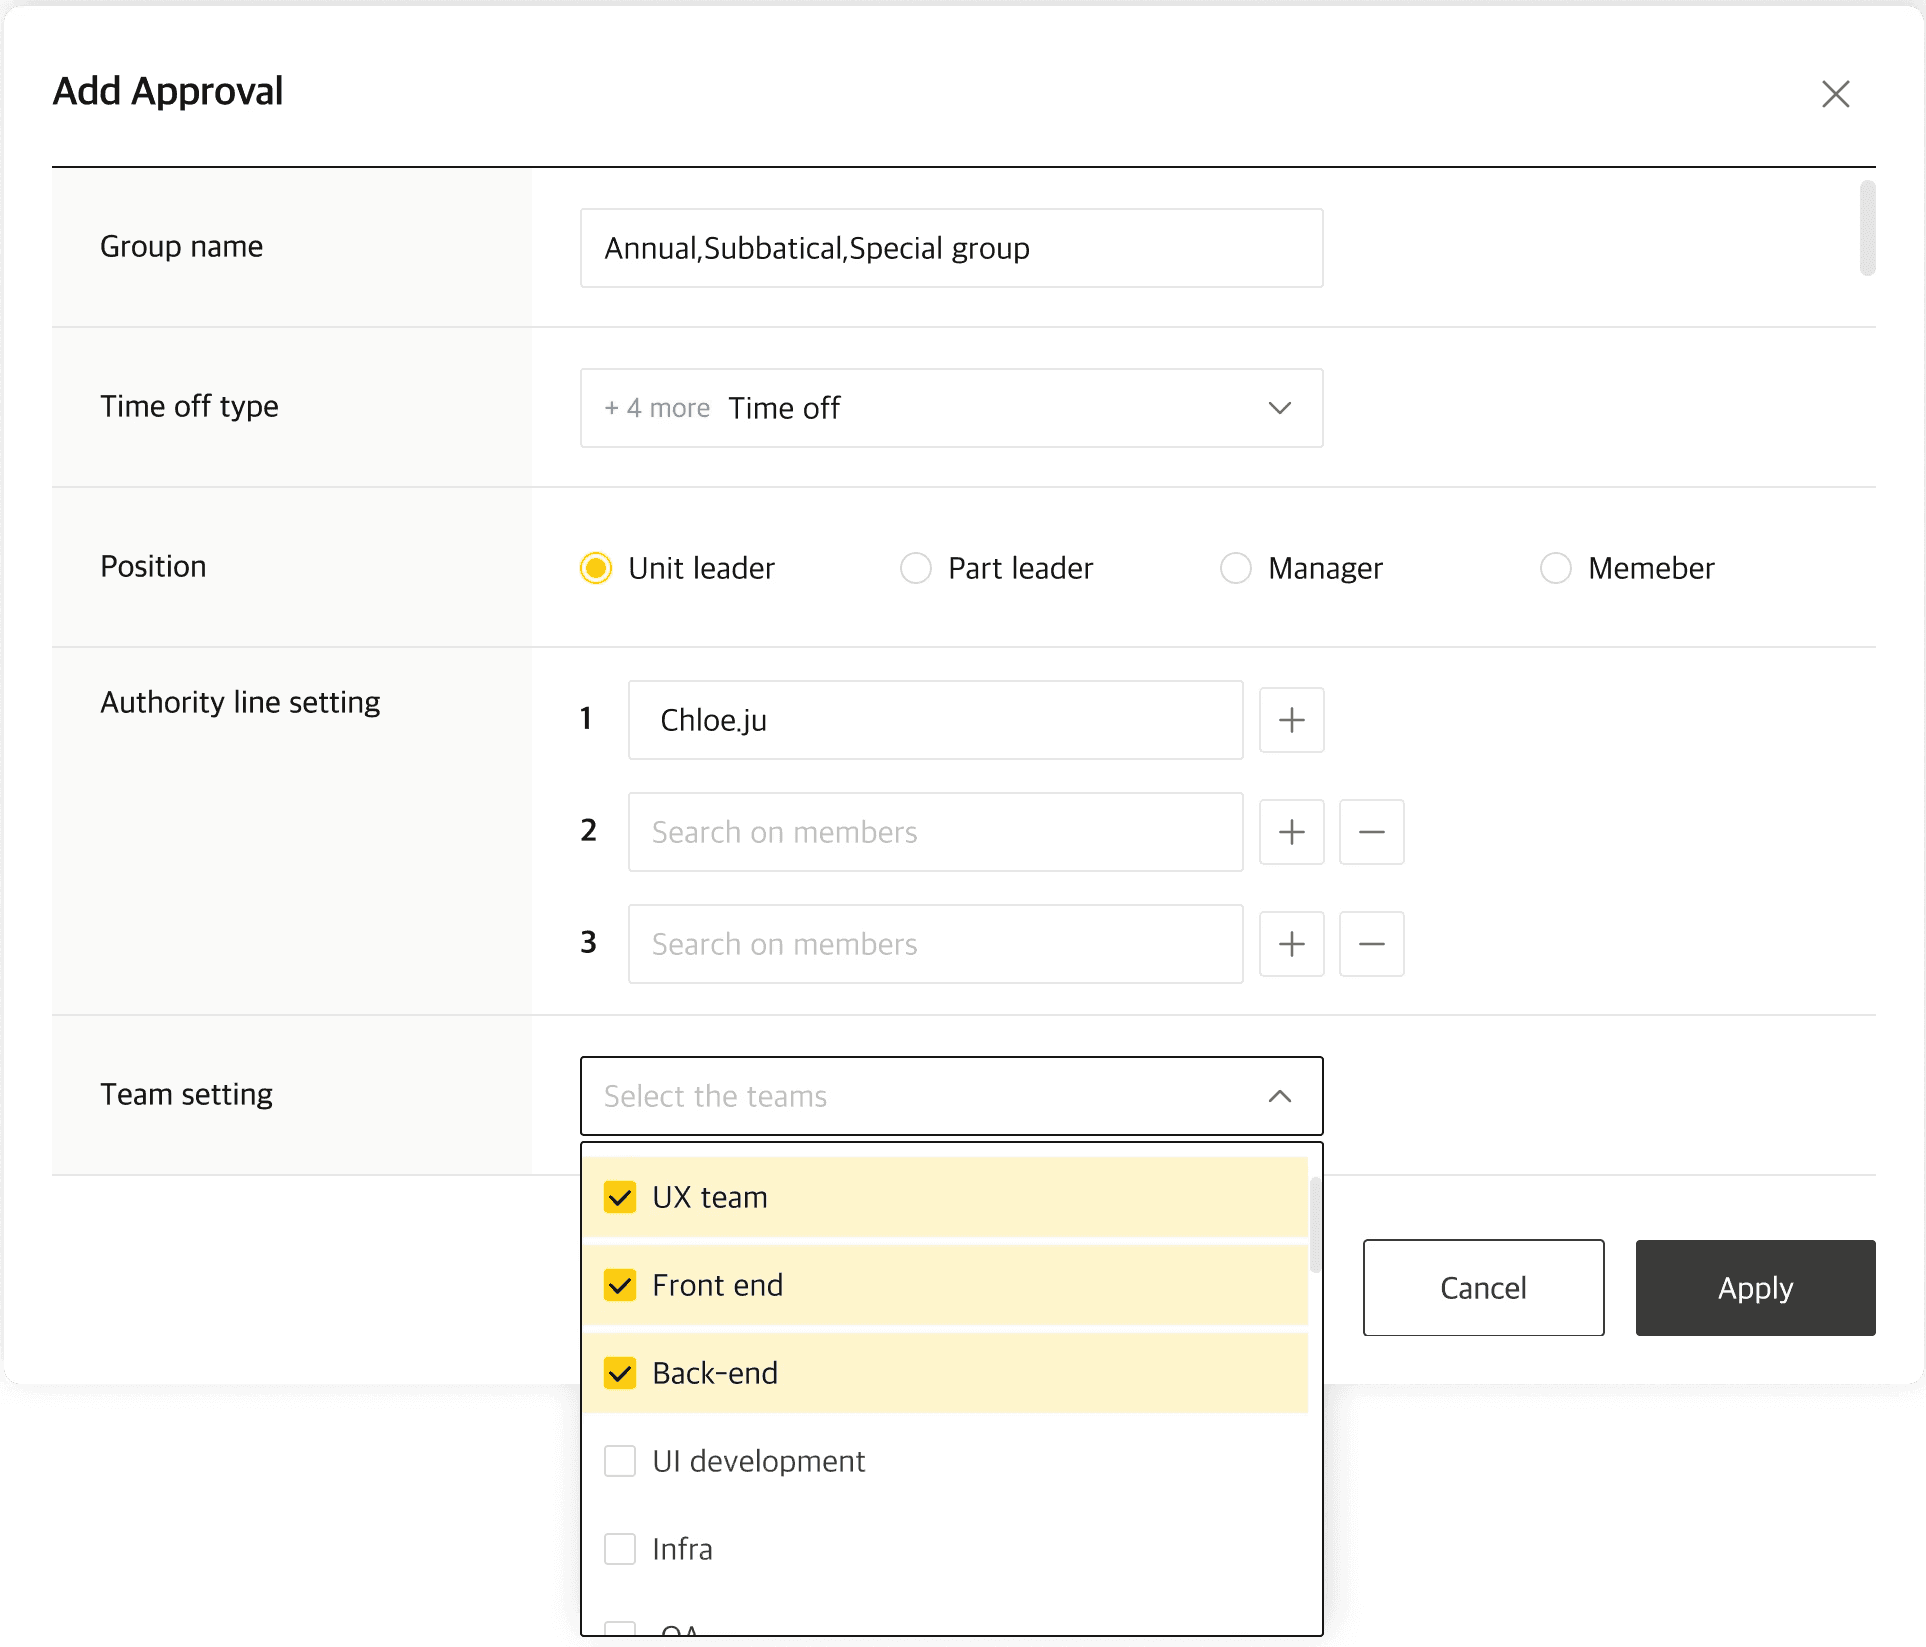
Task: Click the team list scrollbar thumb
Action: click(1315, 1225)
